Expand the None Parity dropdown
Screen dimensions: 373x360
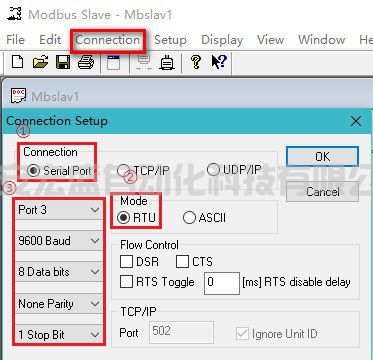pos(59,304)
